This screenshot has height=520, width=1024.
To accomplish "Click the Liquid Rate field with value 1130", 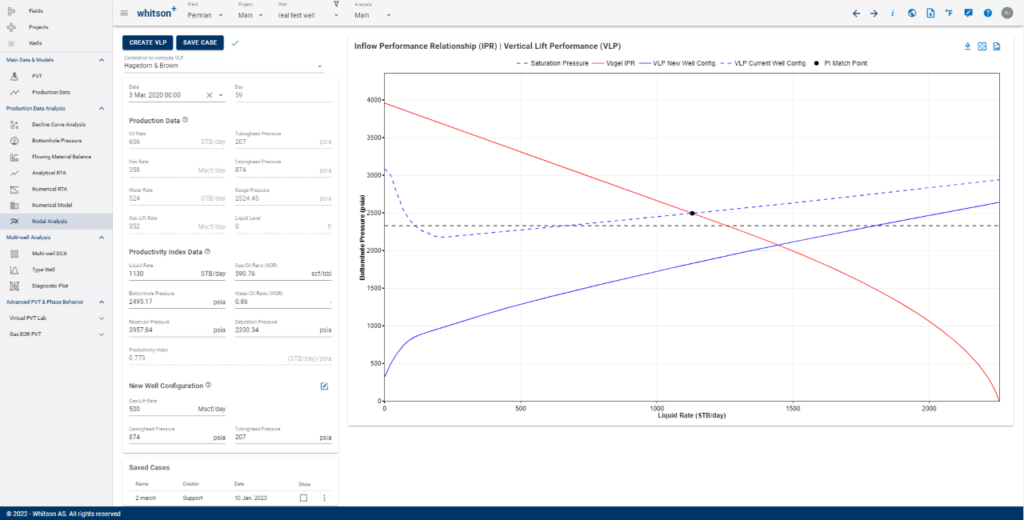I will [177, 272].
